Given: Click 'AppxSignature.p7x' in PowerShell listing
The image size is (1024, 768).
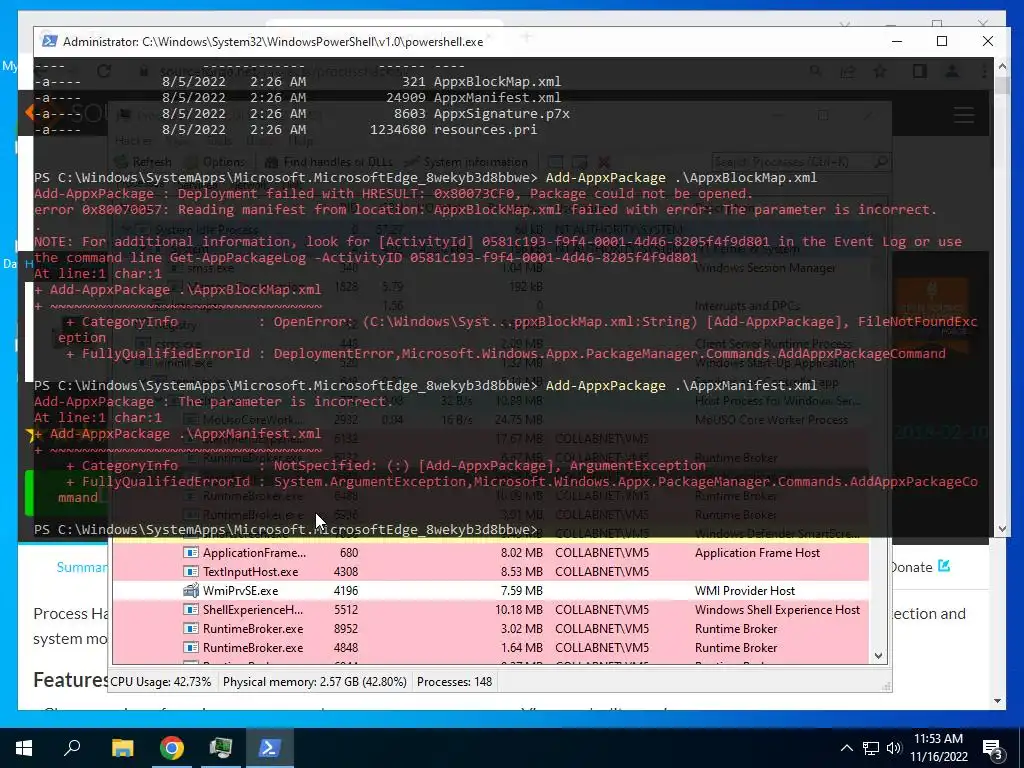Looking at the screenshot, I should pos(502,114).
